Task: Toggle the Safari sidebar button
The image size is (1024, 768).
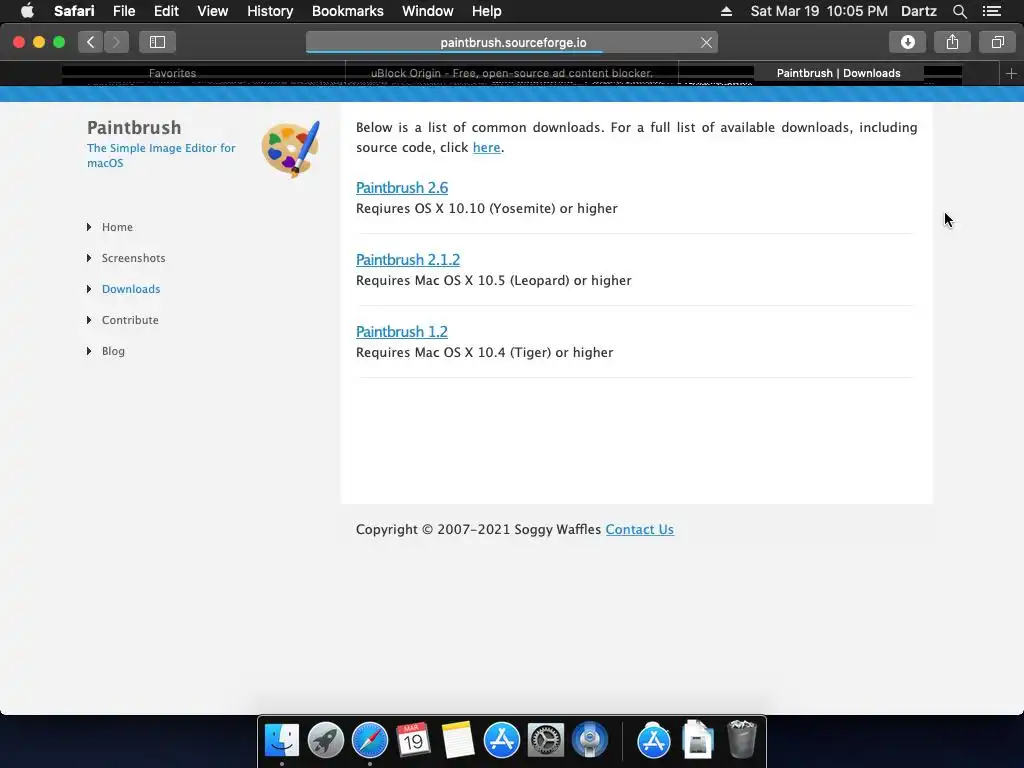Action: [157, 42]
